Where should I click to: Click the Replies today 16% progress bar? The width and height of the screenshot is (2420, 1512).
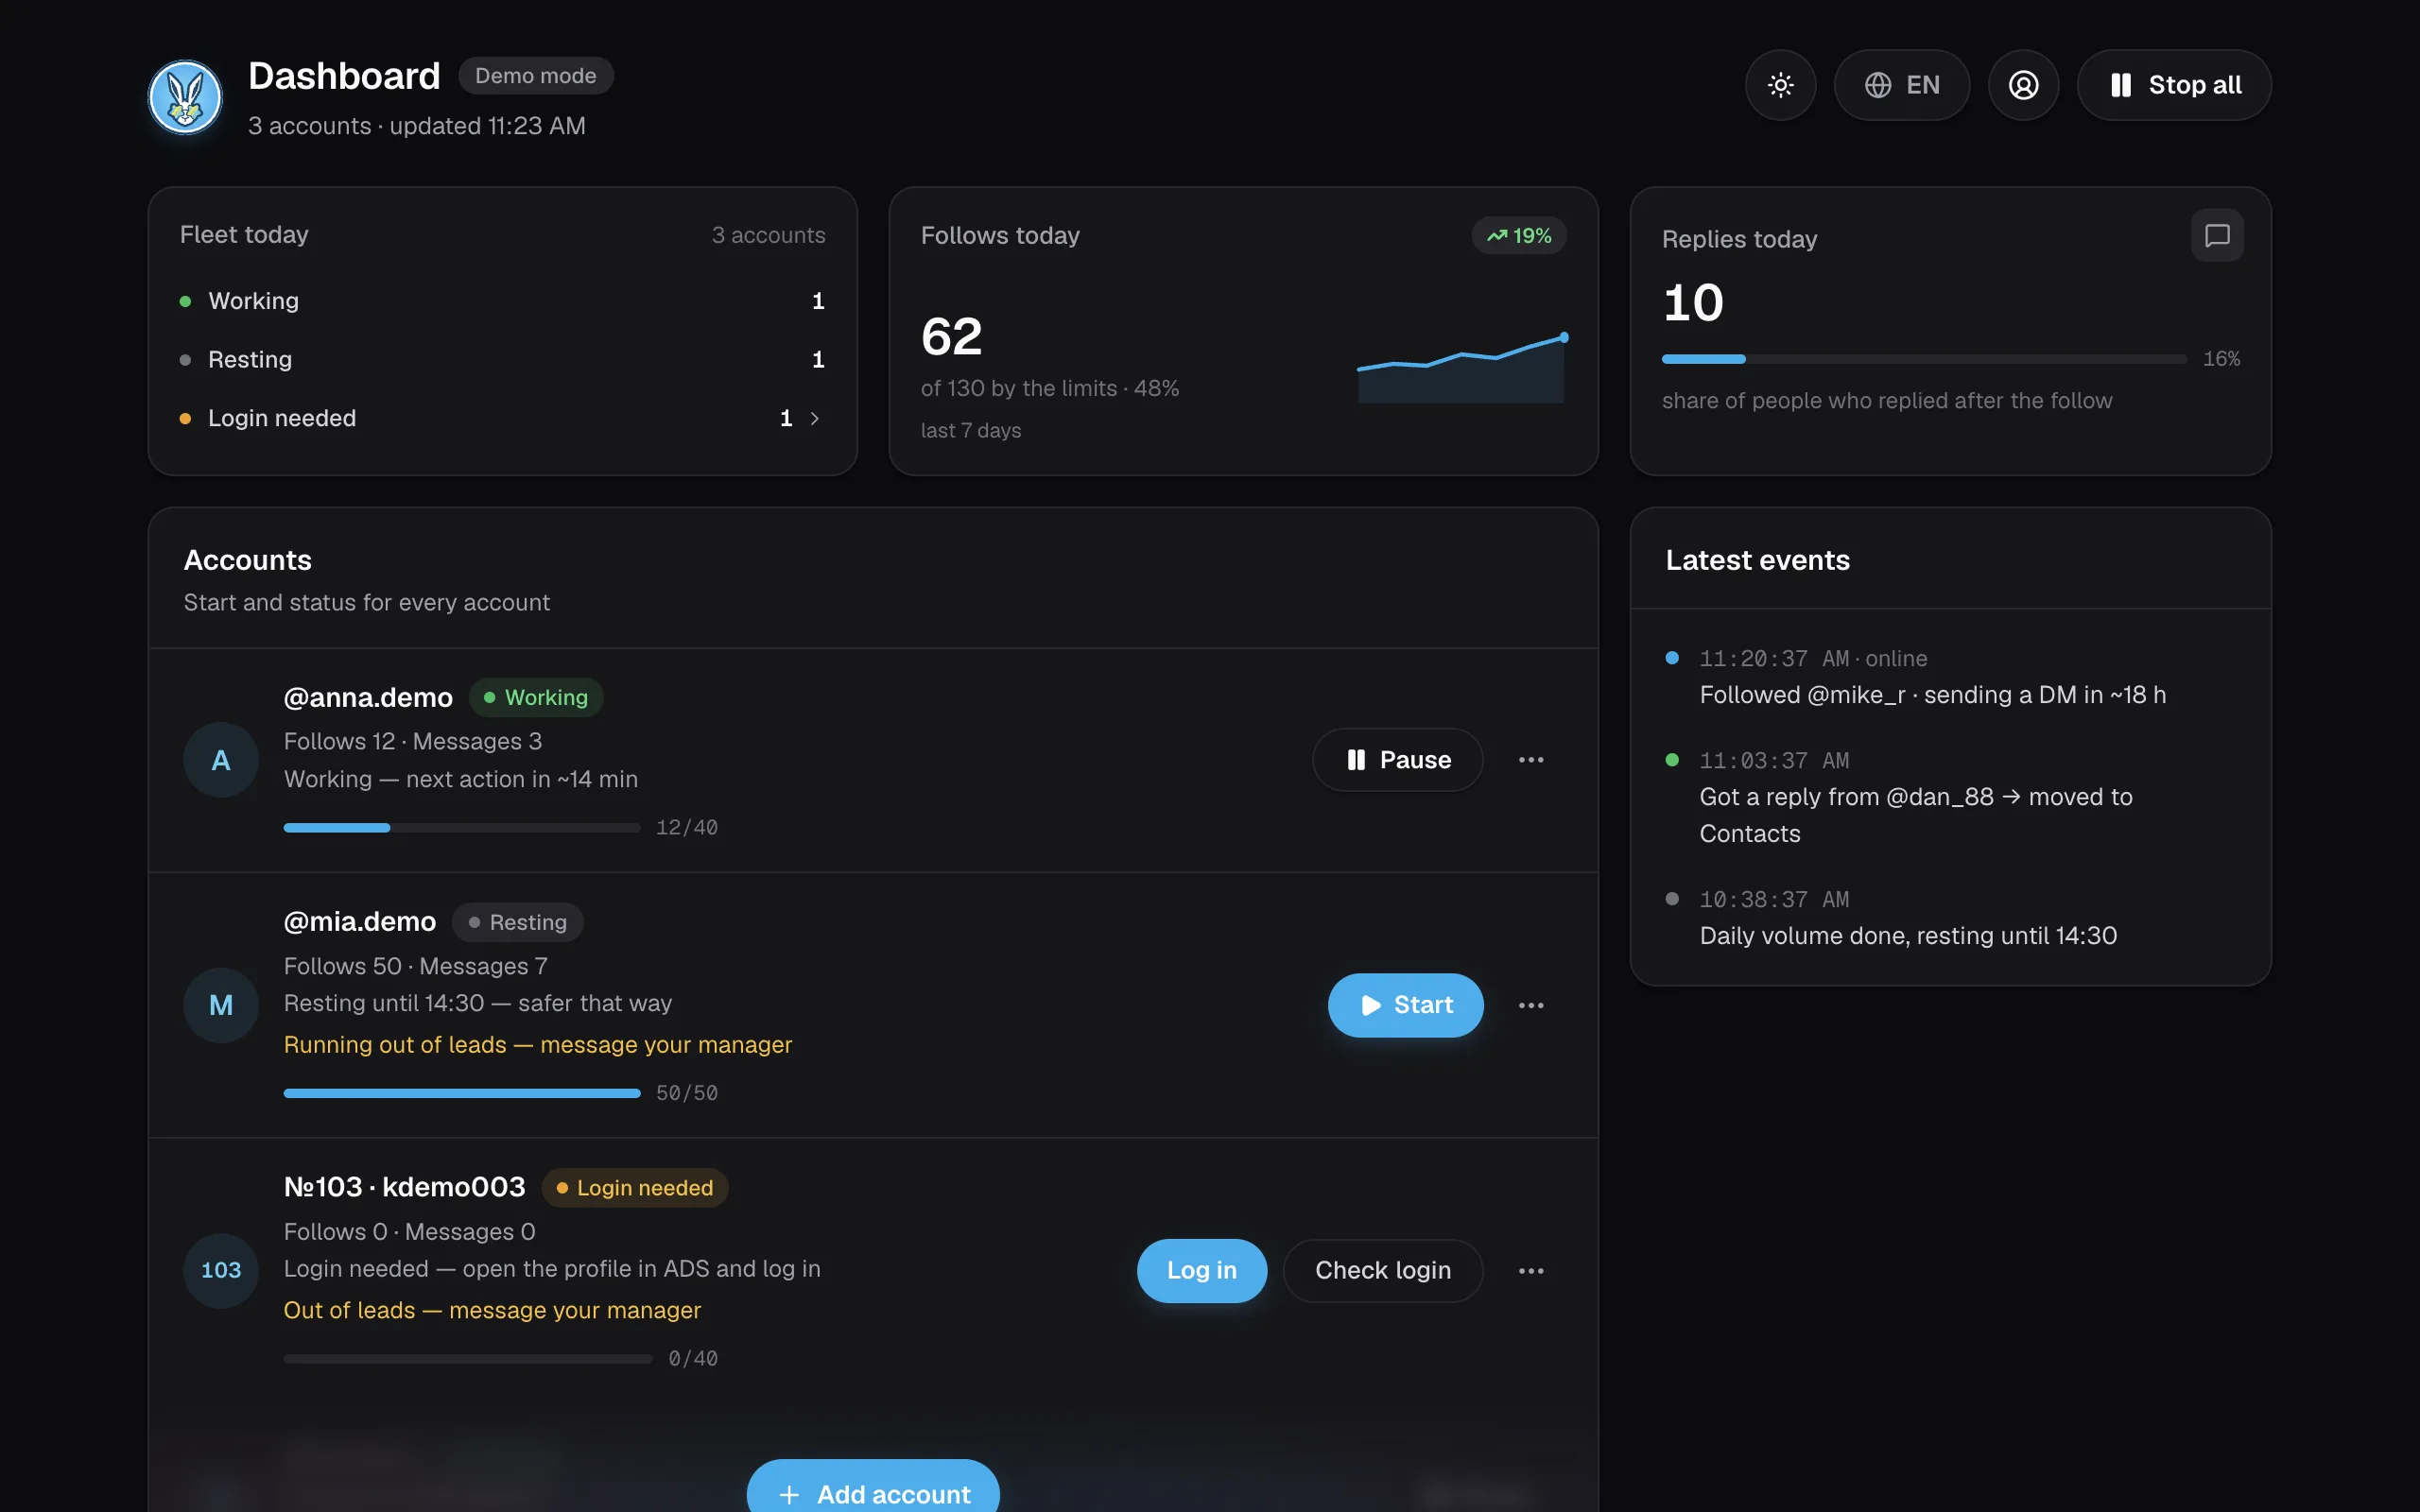click(1923, 359)
